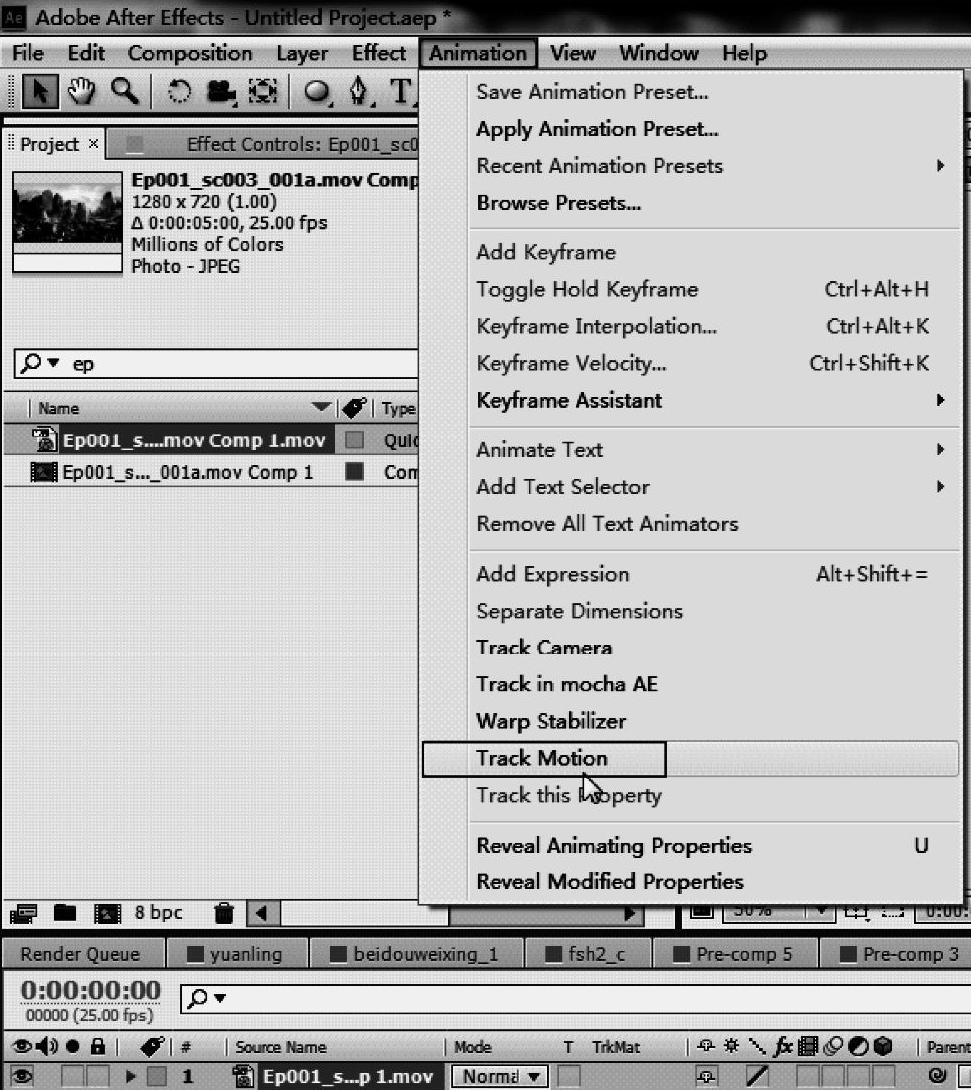
Task: Select the Unified Camera tool
Action: [221, 92]
